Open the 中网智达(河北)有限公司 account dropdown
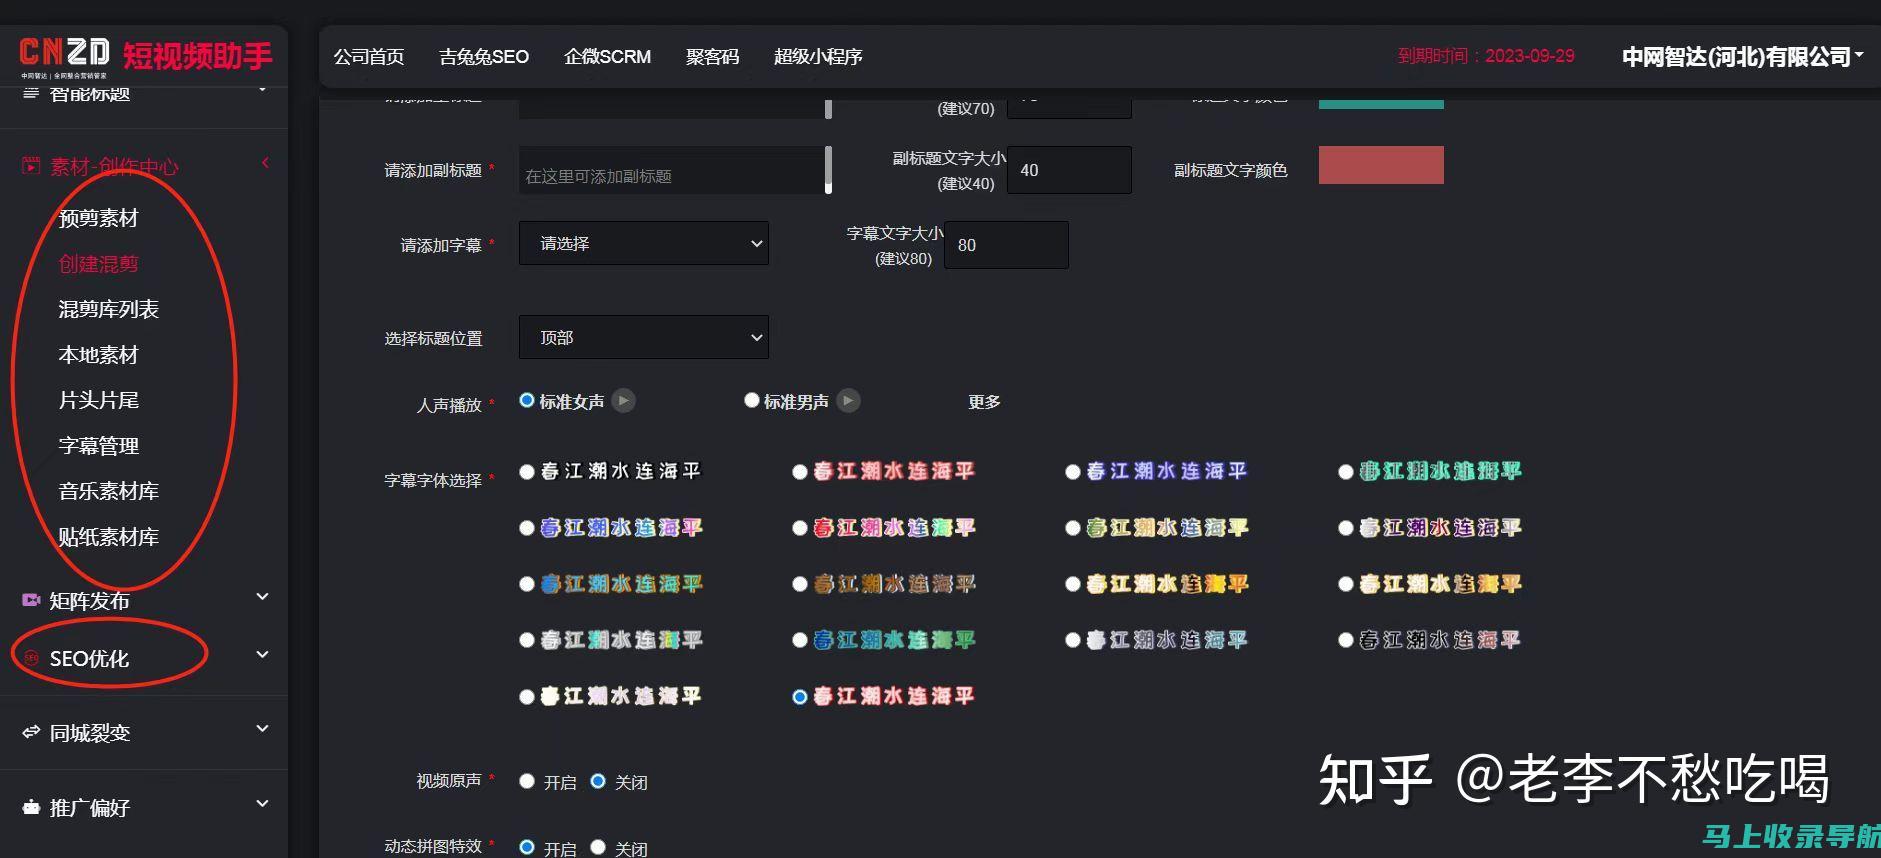 coord(1742,57)
